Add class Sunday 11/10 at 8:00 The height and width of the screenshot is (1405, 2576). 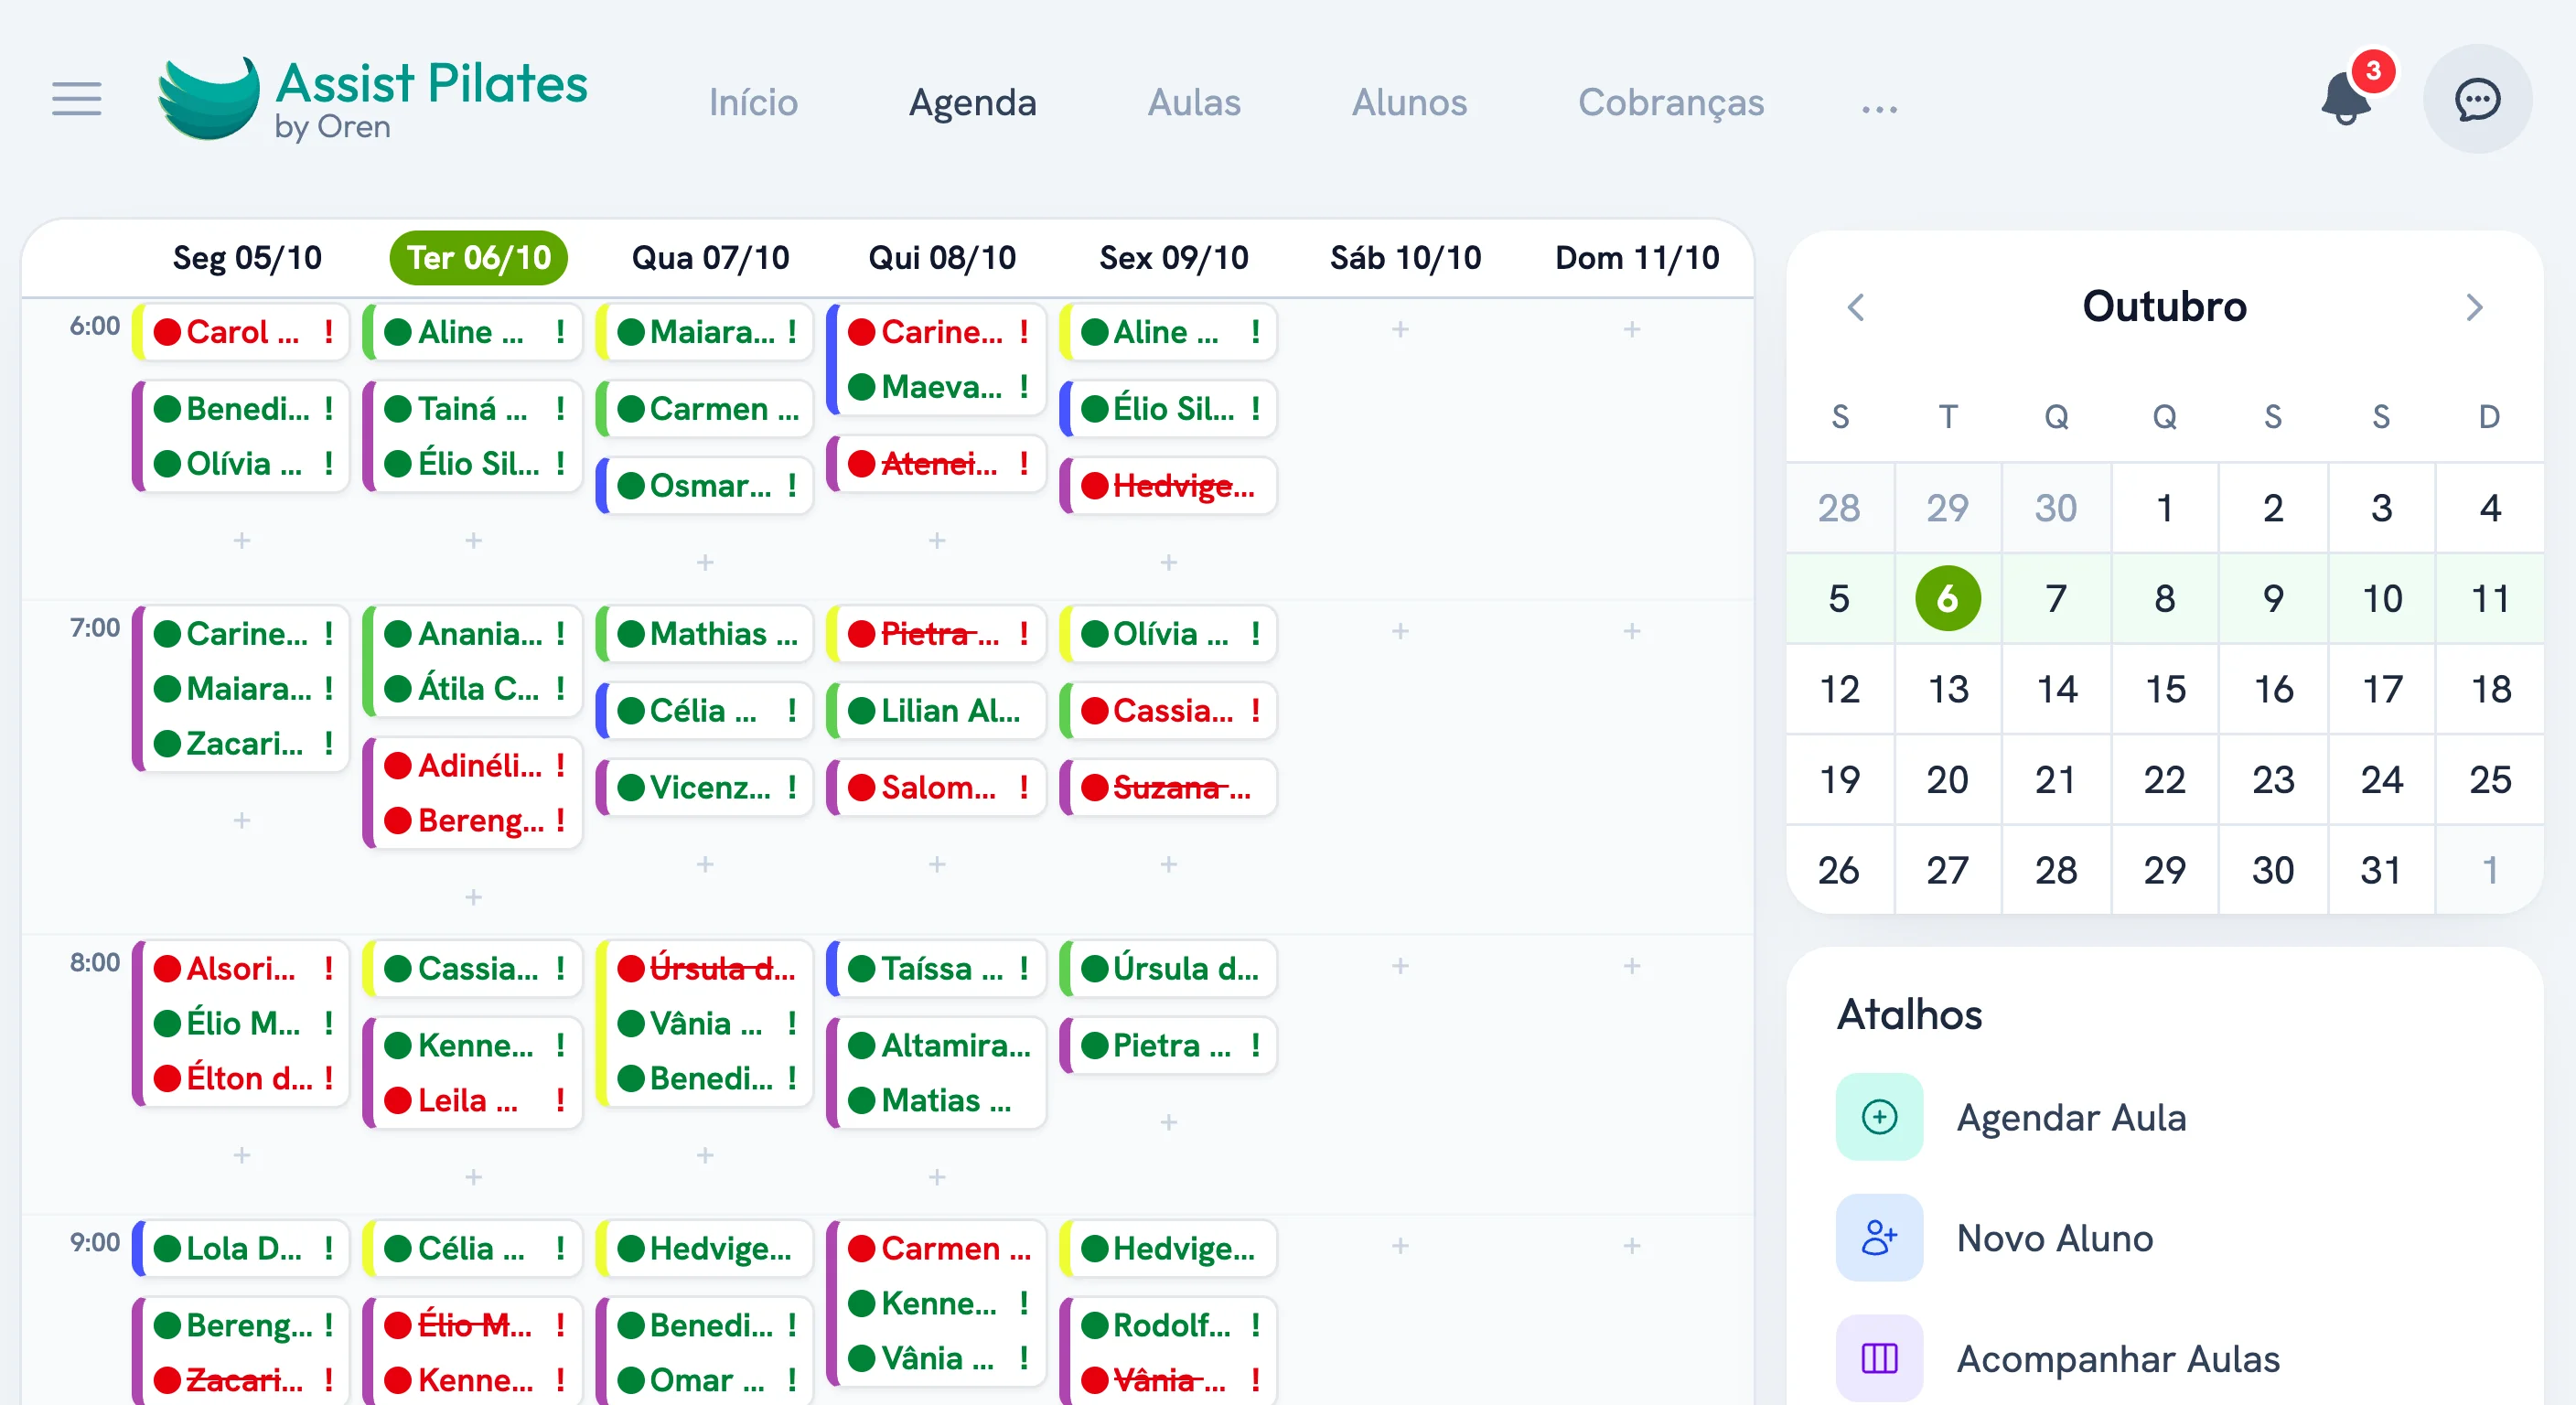pos(1632,966)
